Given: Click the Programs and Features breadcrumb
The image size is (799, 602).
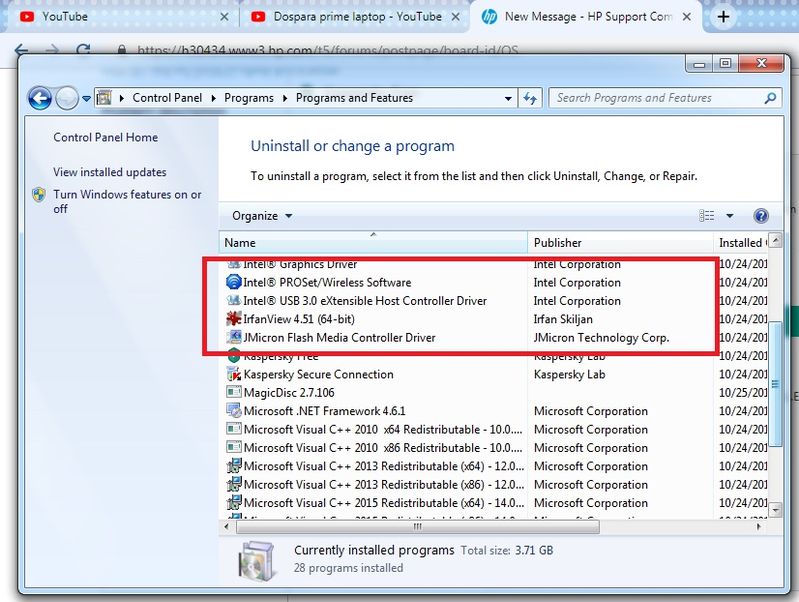Looking at the screenshot, I should click(354, 97).
